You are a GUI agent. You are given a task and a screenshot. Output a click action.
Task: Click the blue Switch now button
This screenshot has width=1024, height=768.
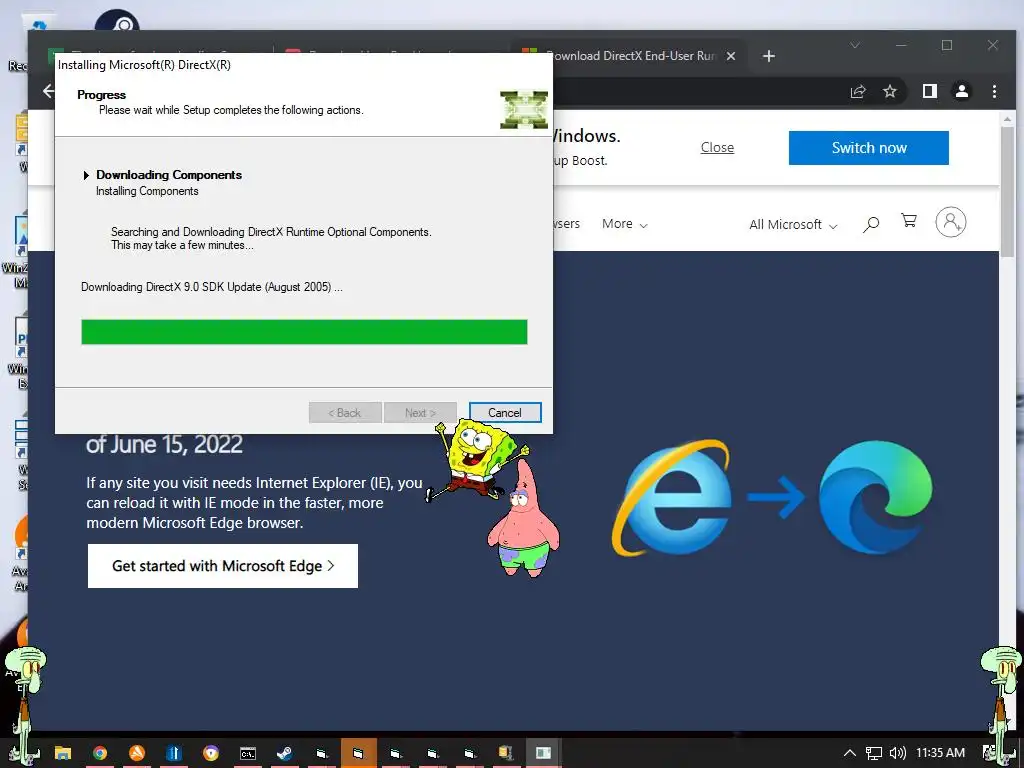[x=869, y=148]
